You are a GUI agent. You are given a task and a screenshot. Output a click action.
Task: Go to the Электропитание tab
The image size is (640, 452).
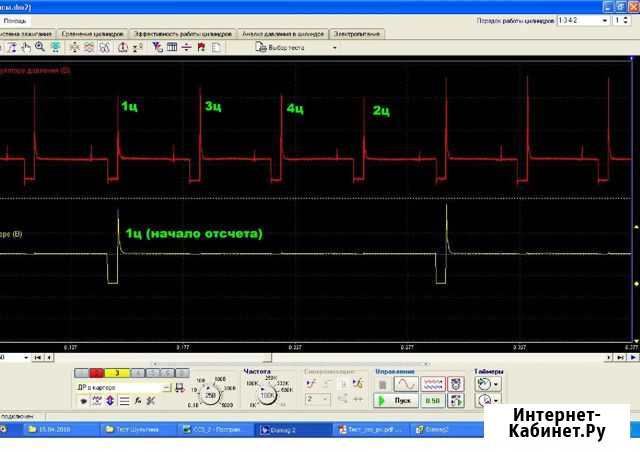(x=357, y=34)
